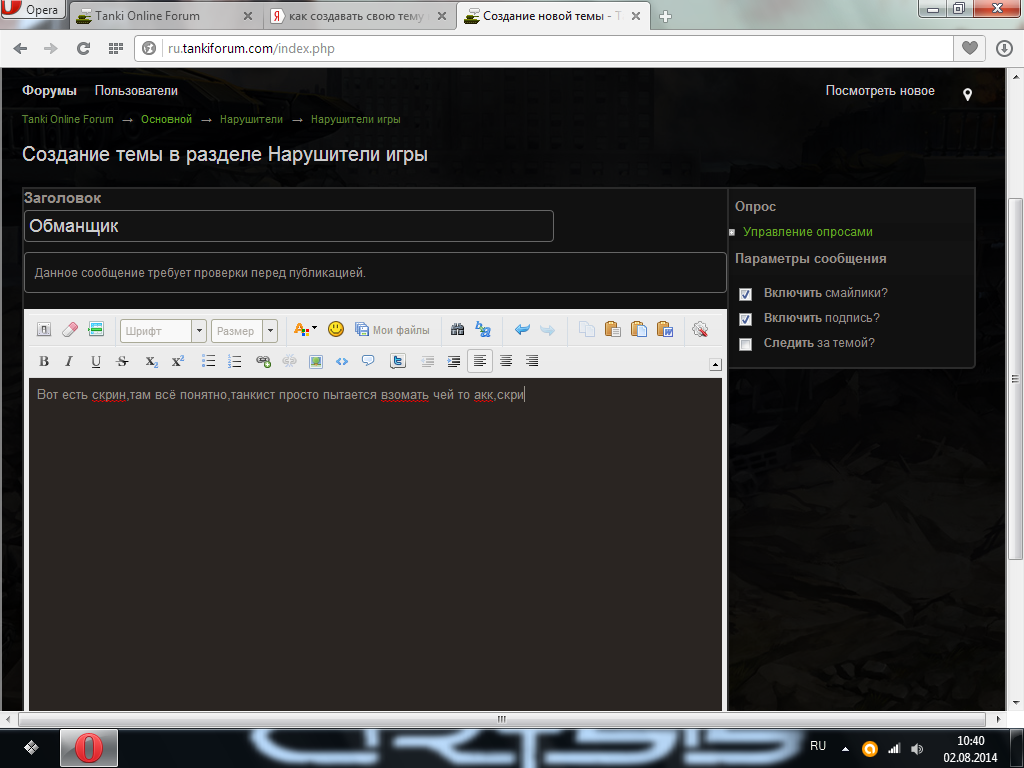Image resolution: width=1024 pixels, height=768 pixels.
Task: Open the downloads icon
Action: click(x=1004, y=48)
